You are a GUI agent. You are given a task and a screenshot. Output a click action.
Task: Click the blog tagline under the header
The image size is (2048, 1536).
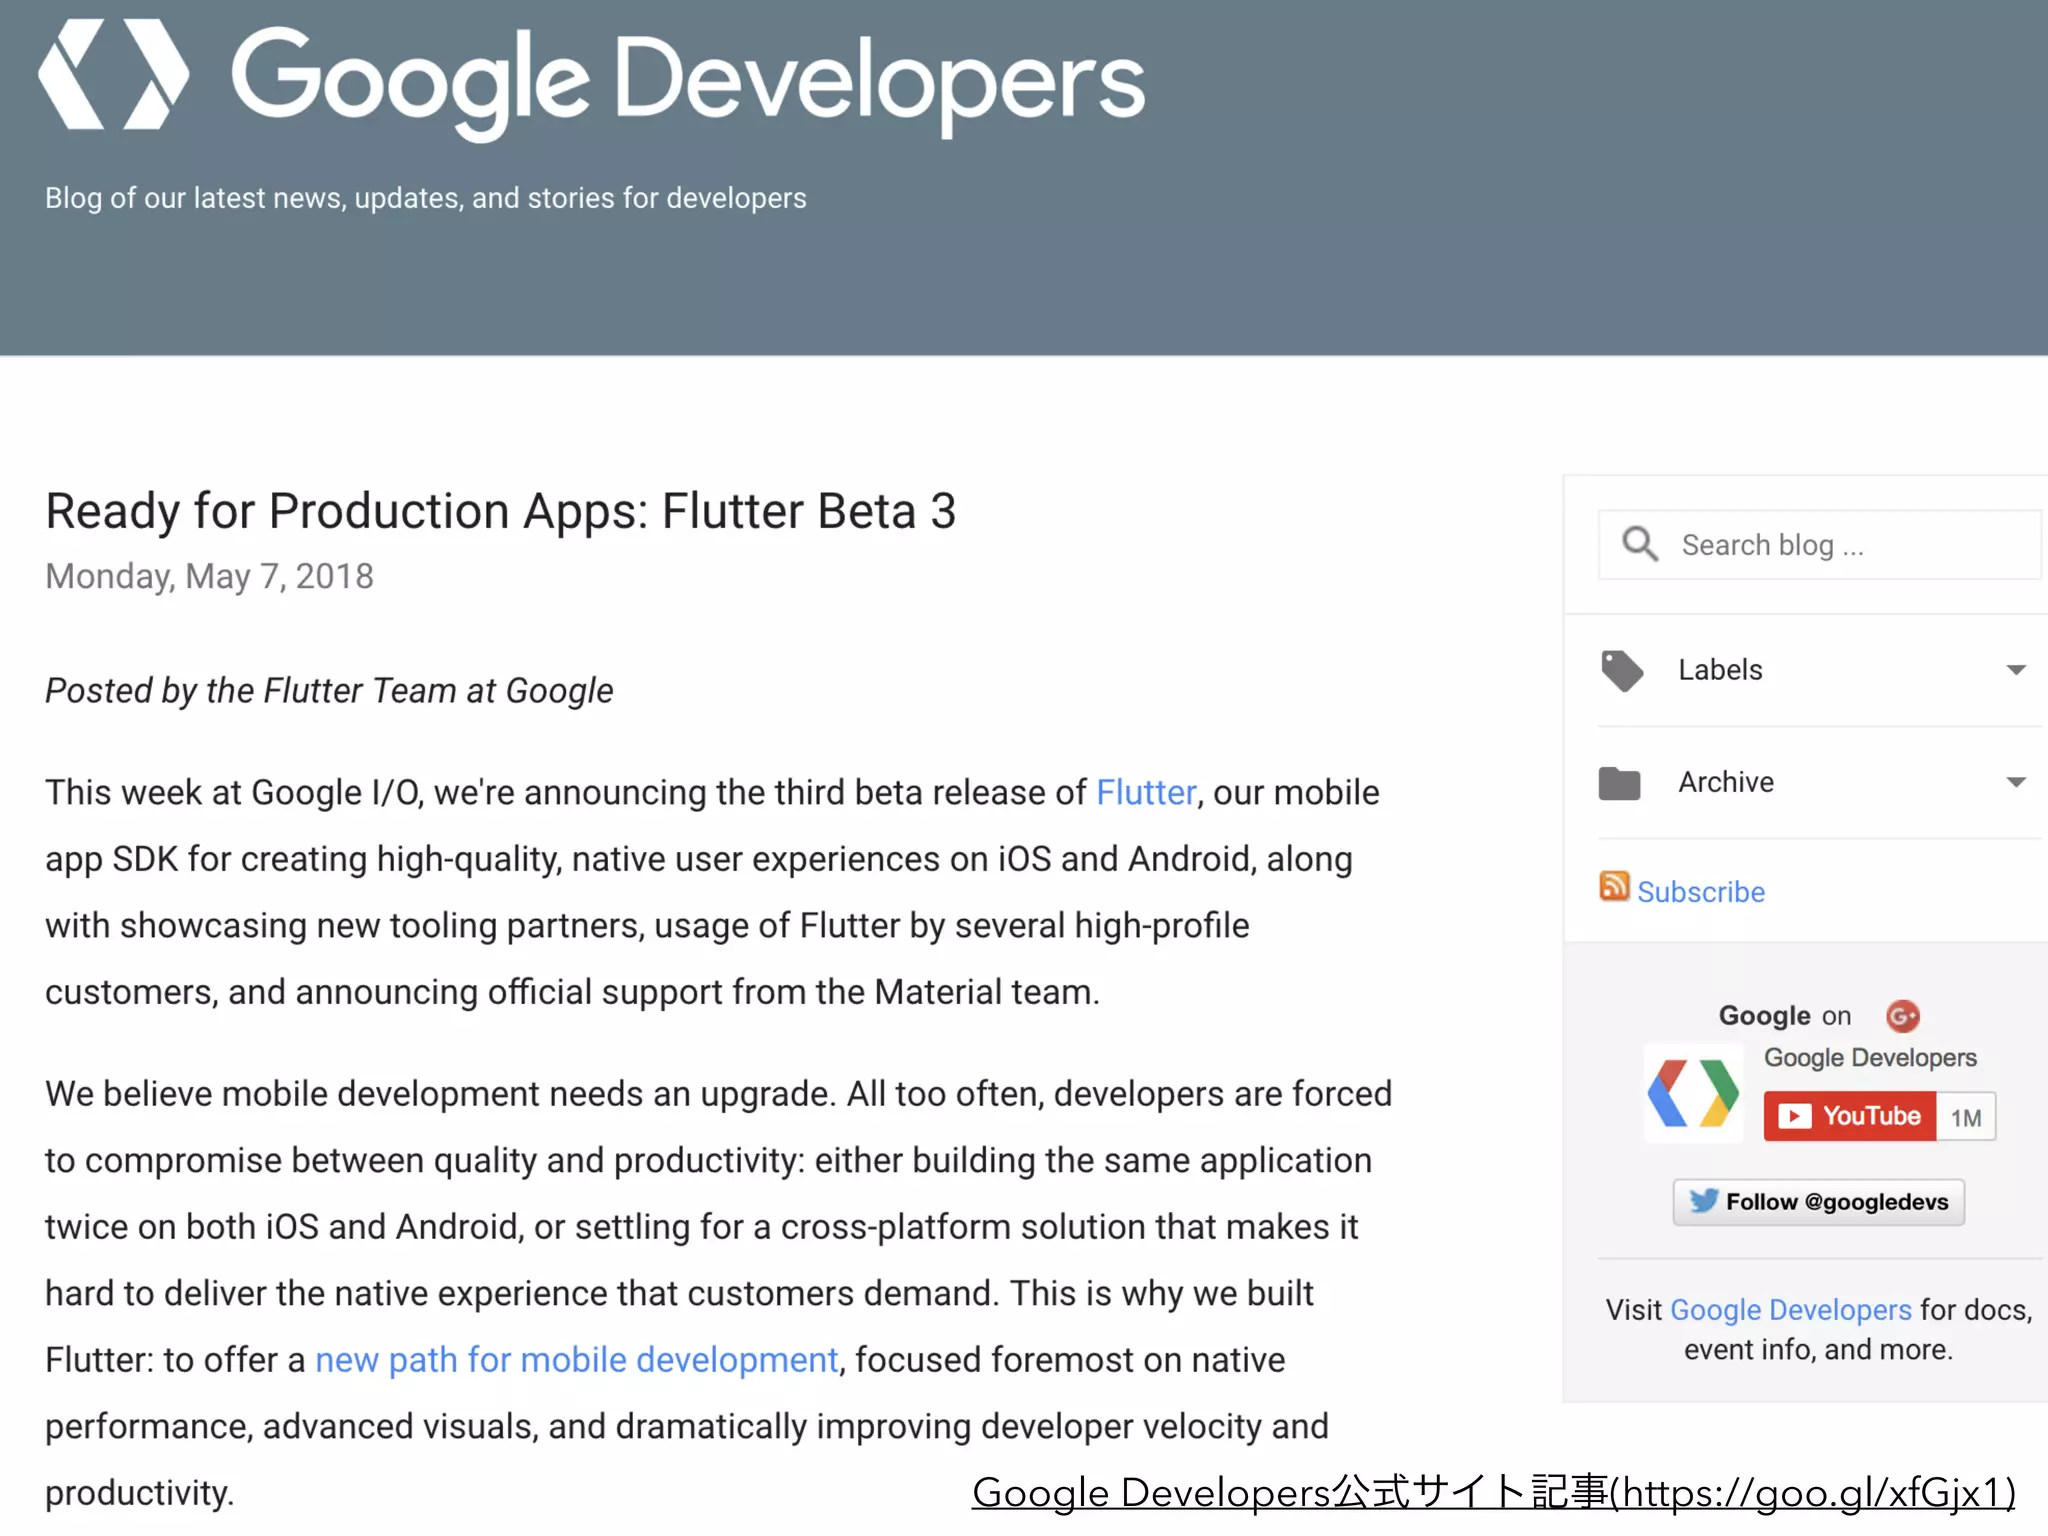[x=425, y=198]
